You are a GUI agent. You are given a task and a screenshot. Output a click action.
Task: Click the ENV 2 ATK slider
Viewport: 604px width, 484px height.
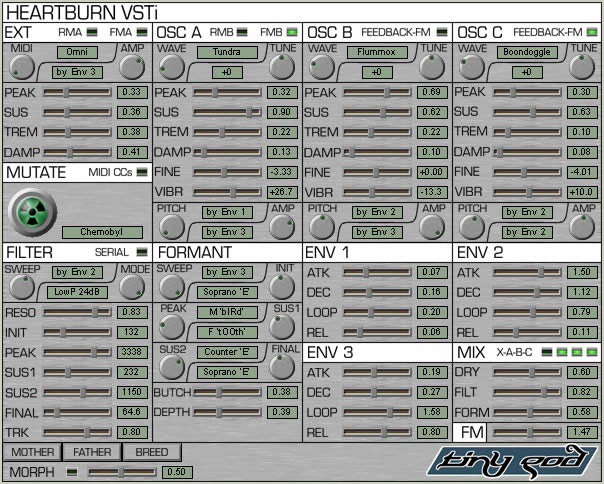[x=527, y=272]
